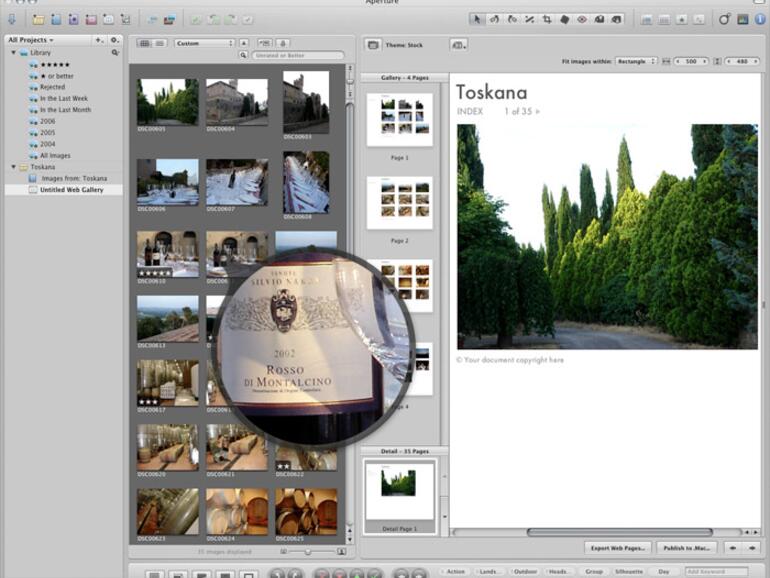Screen dimensions: 770x578
Task: Click the Theme selection icon
Action: tap(372, 44)
